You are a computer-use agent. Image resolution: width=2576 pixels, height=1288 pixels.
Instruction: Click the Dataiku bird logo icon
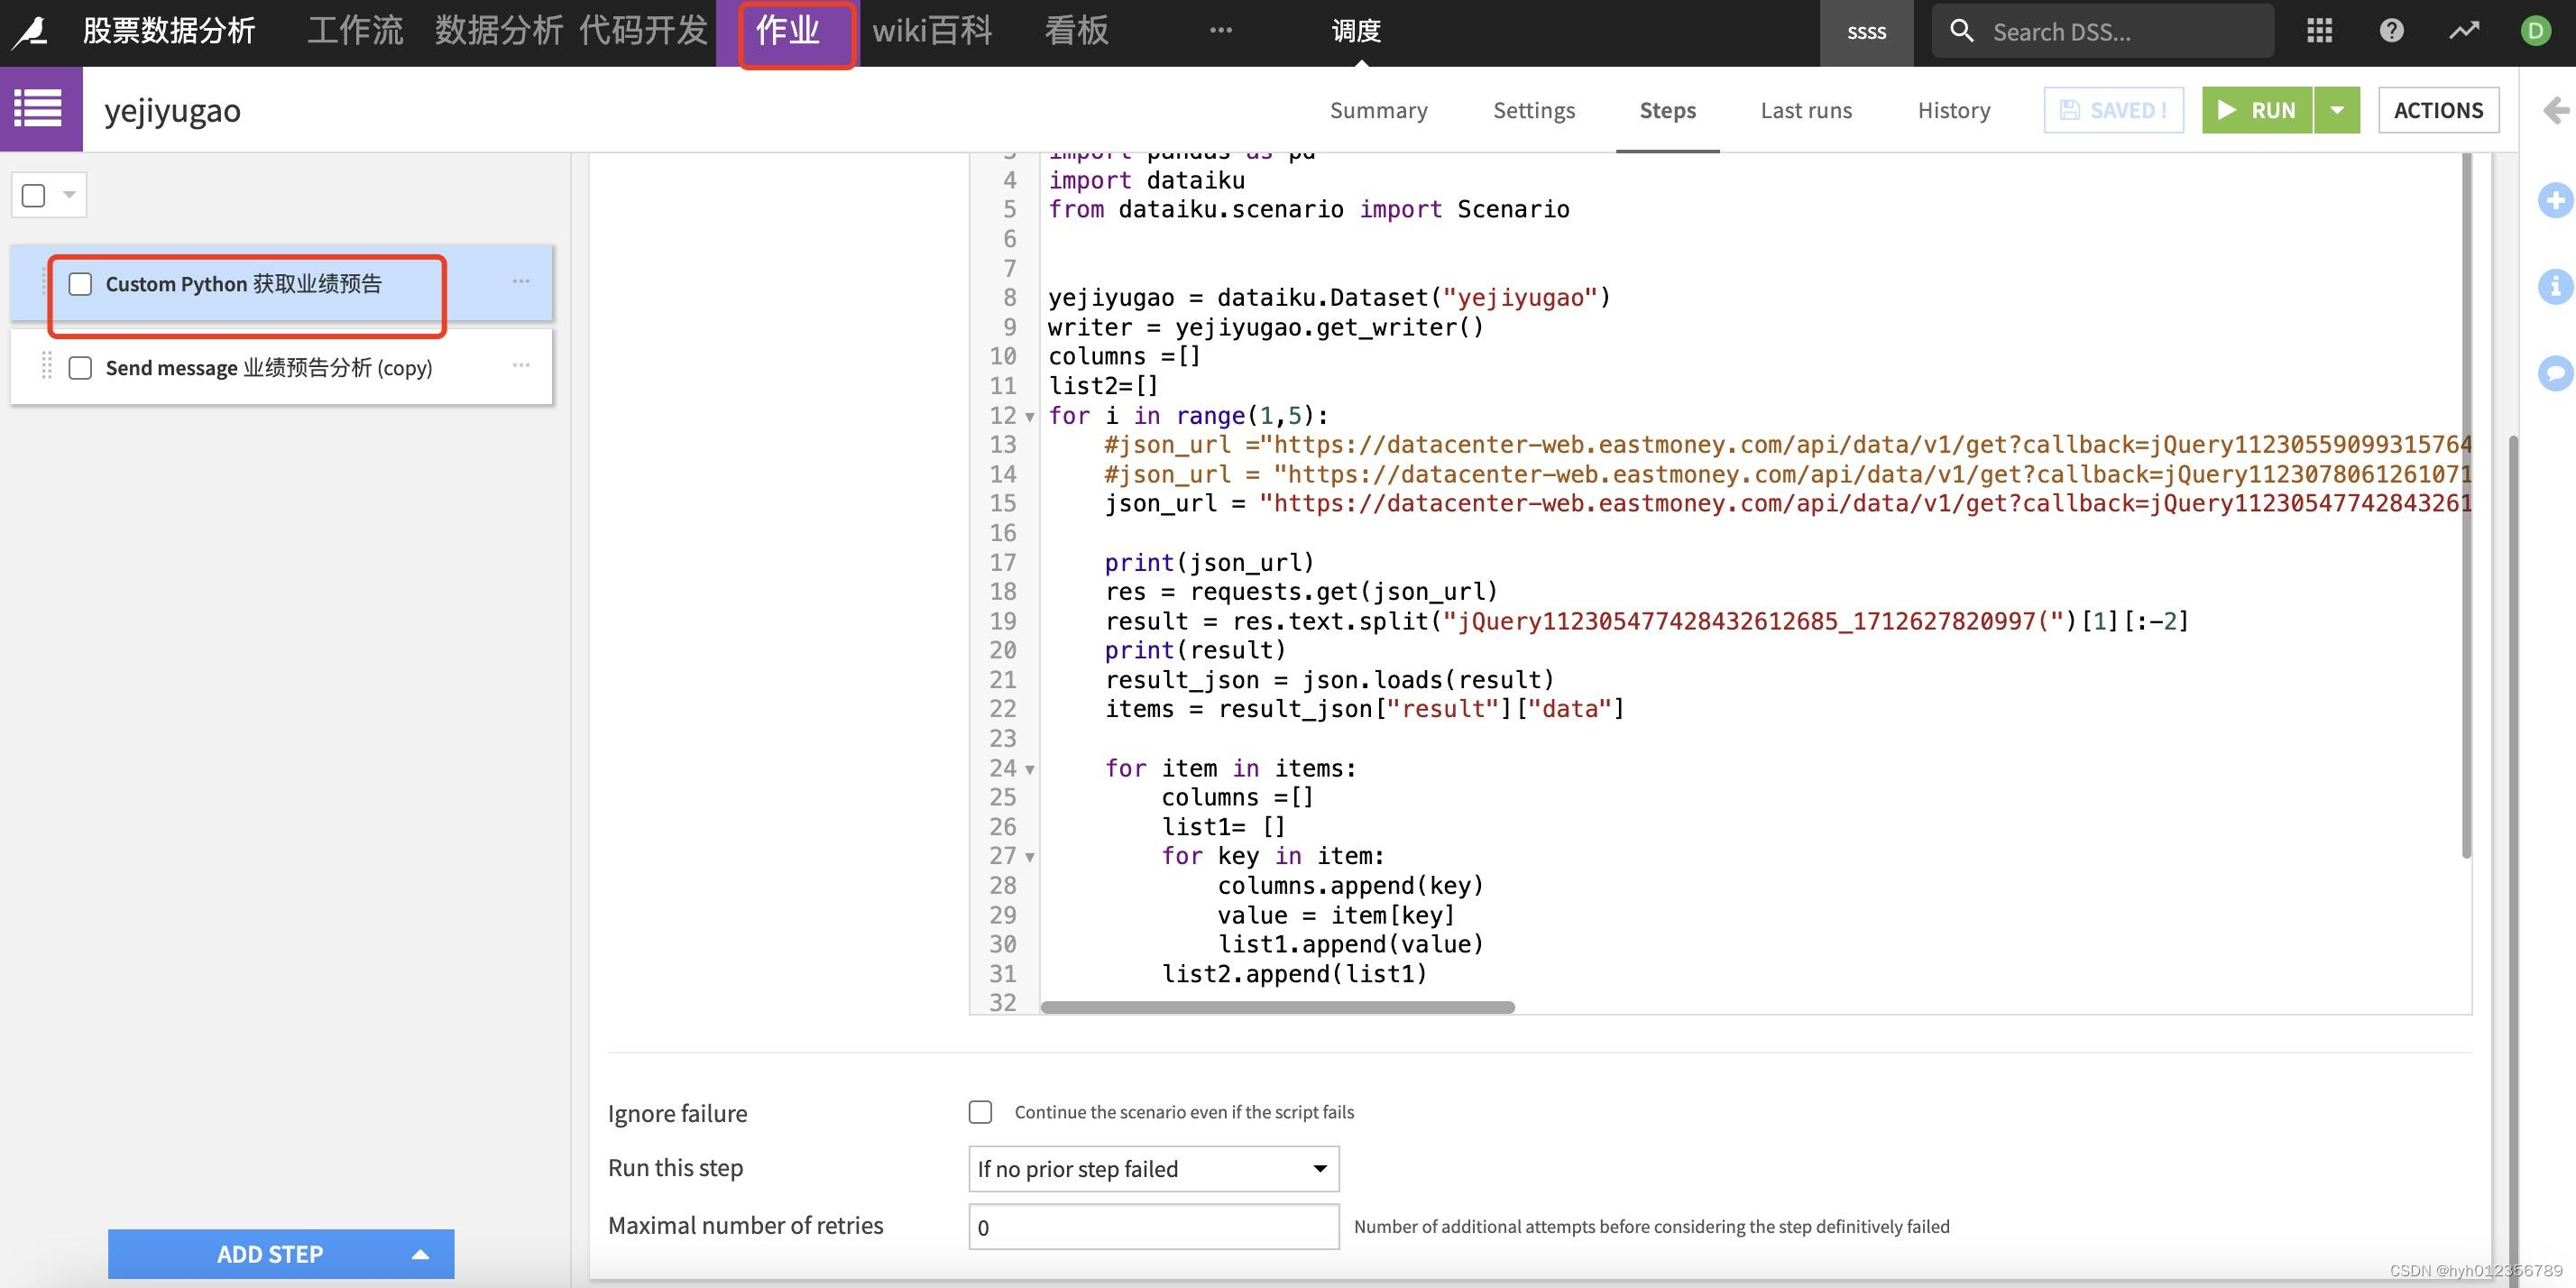30,32
